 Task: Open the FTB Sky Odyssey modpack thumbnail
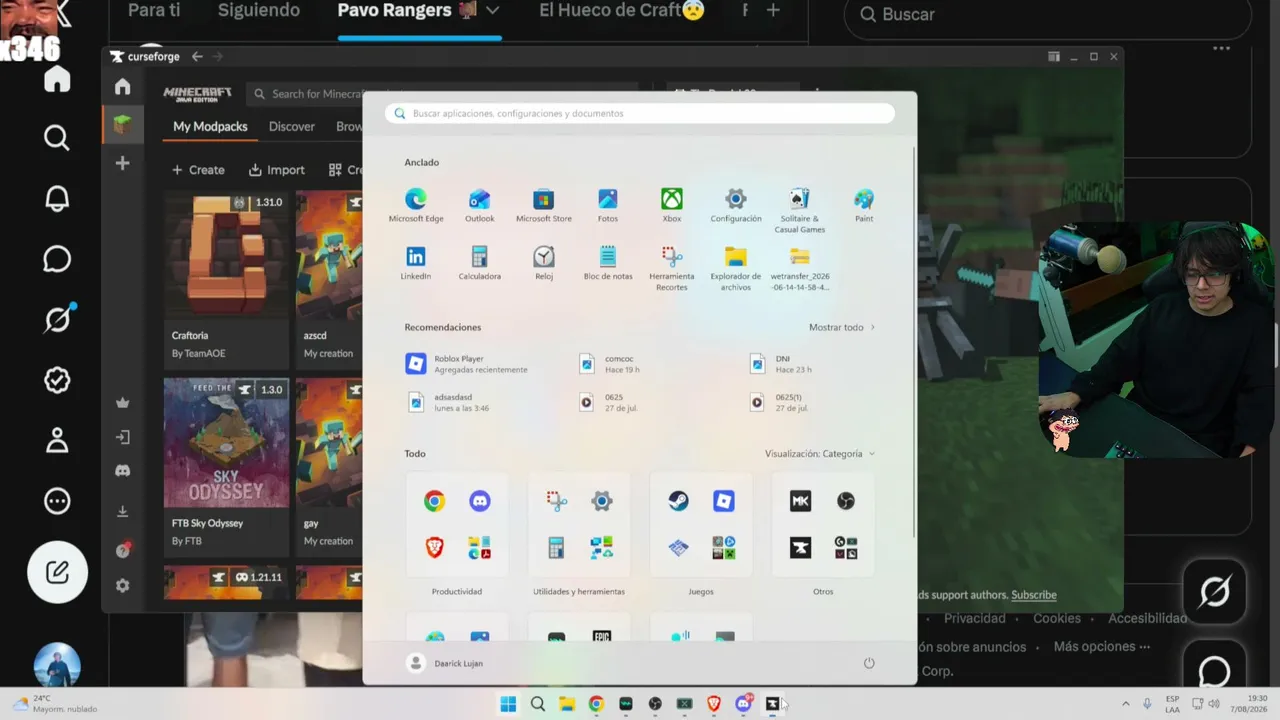point(226,442)
